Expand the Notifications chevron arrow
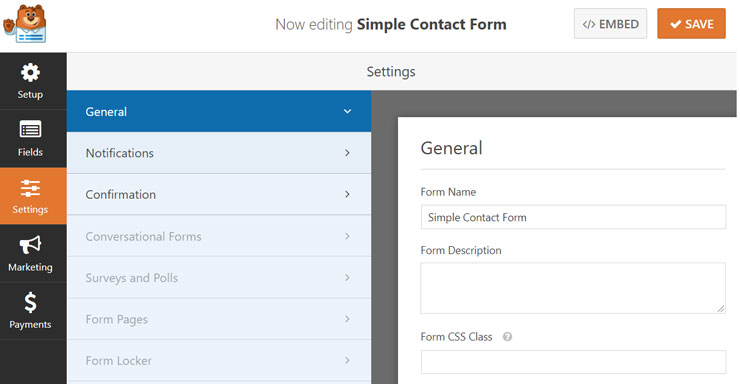740x384 pixels. (x=347, y=153)
